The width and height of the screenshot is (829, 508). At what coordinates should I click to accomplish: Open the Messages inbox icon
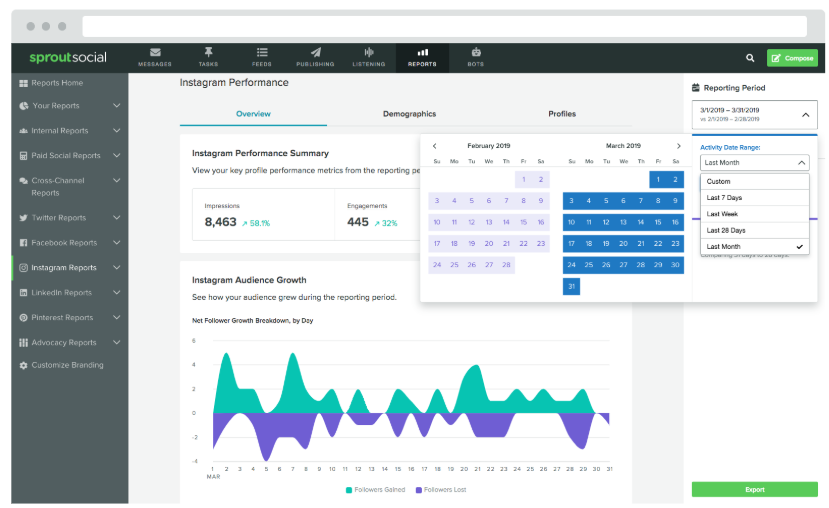point(155,52)
